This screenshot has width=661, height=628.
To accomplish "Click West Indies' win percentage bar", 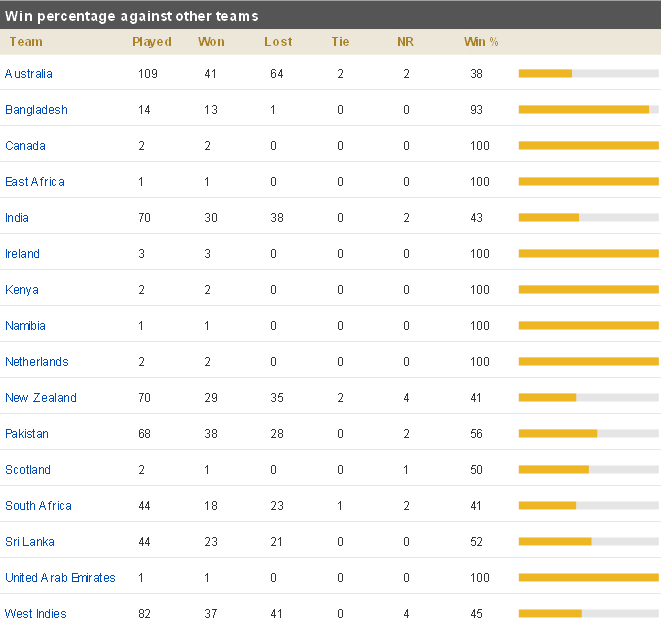I will click(588, 614).
